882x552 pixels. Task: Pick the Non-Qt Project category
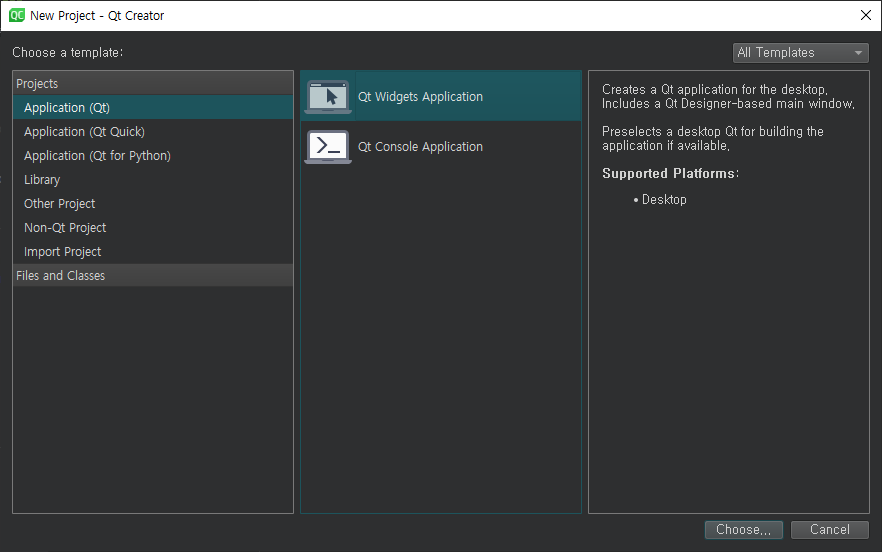152,228
